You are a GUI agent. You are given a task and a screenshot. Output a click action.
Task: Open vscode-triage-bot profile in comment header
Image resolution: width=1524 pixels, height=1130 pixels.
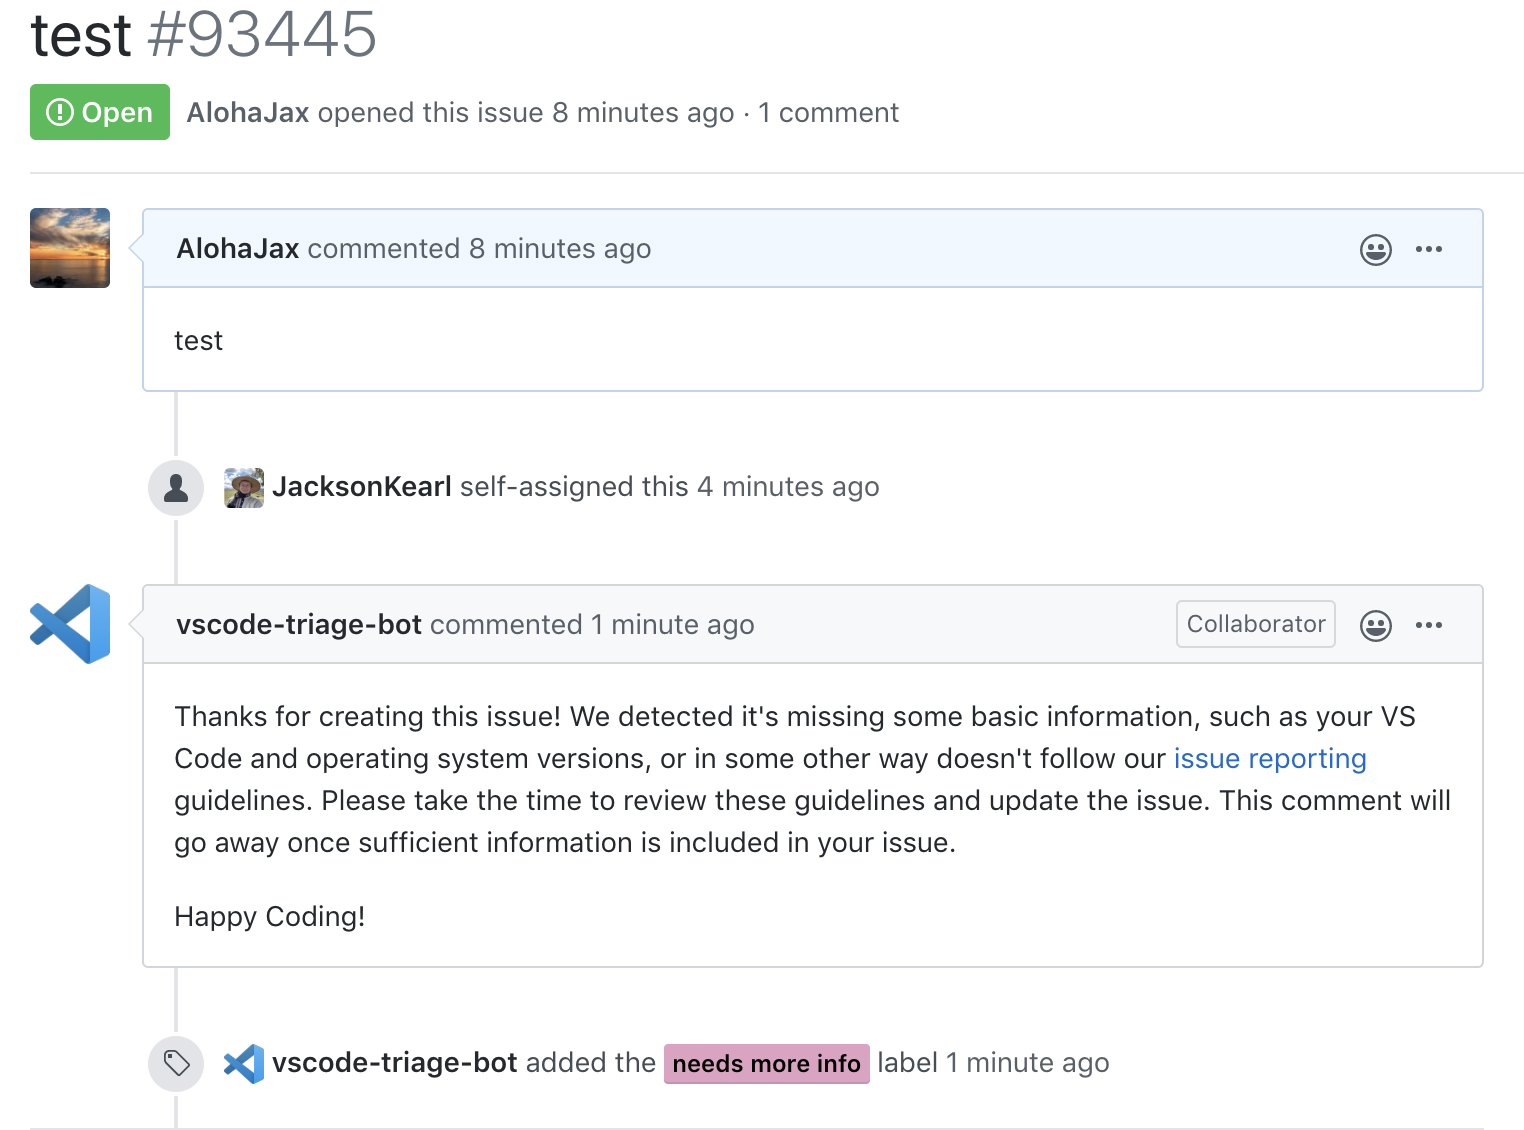point(299,625)
